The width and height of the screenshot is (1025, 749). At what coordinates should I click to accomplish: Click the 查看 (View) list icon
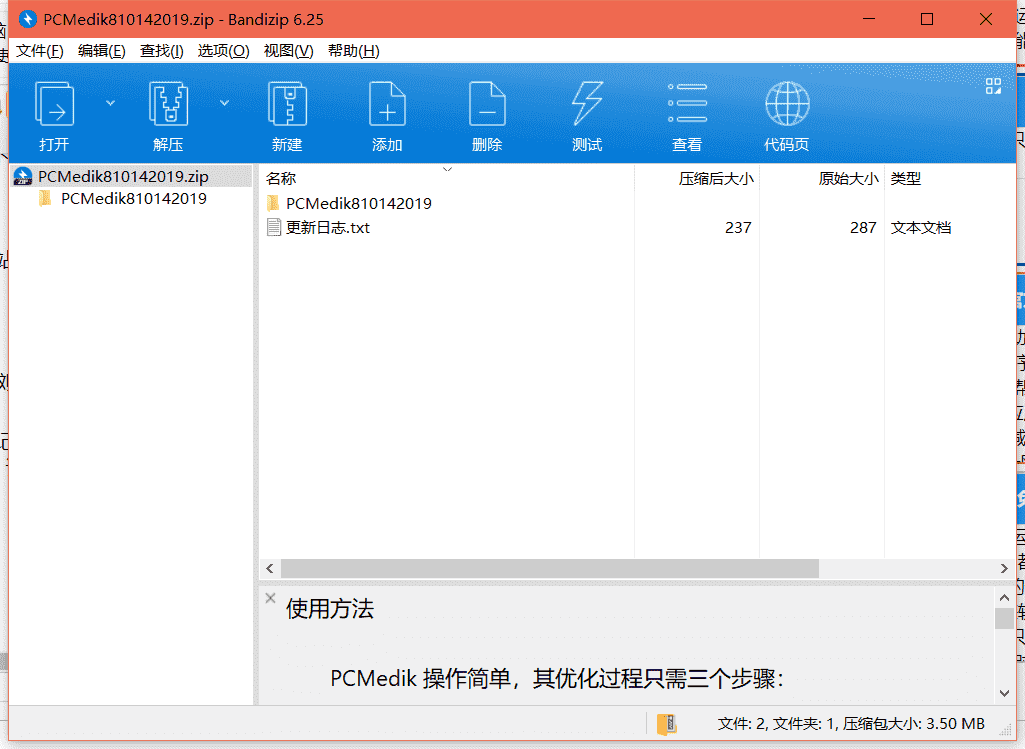point(687,103)
